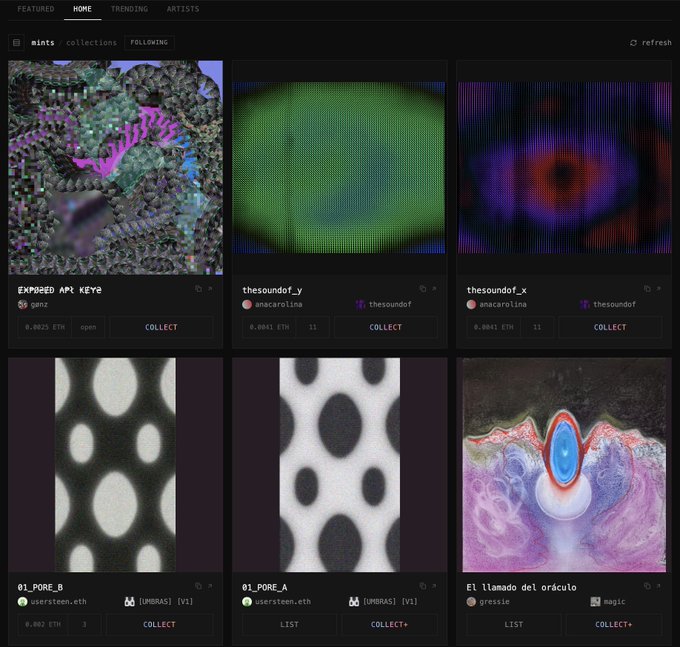Open thesoundof collection on thesoundof_x card

(x=615, y=304)
